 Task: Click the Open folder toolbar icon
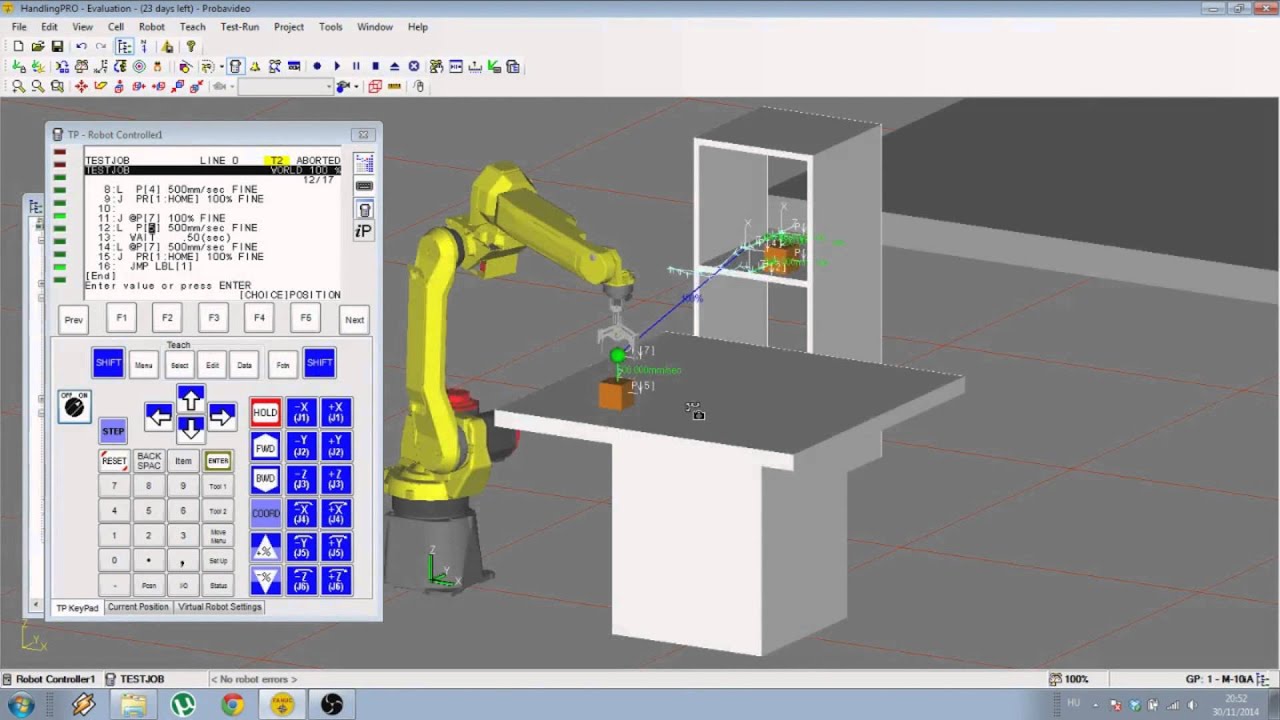(38, 46)
